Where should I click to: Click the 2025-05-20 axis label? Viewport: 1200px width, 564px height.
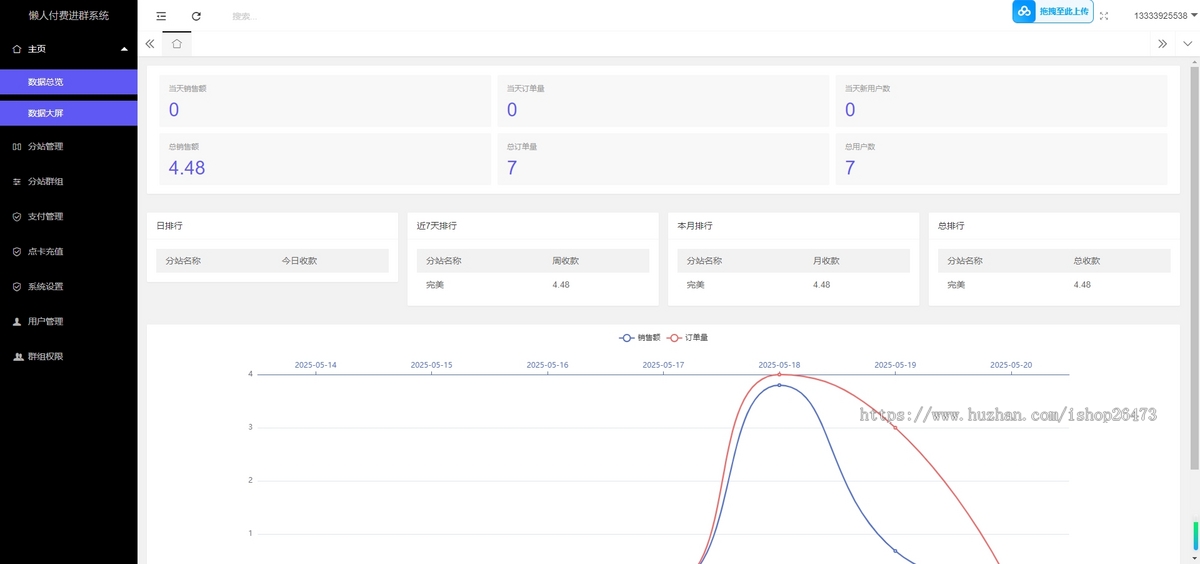coord(1011,365)
